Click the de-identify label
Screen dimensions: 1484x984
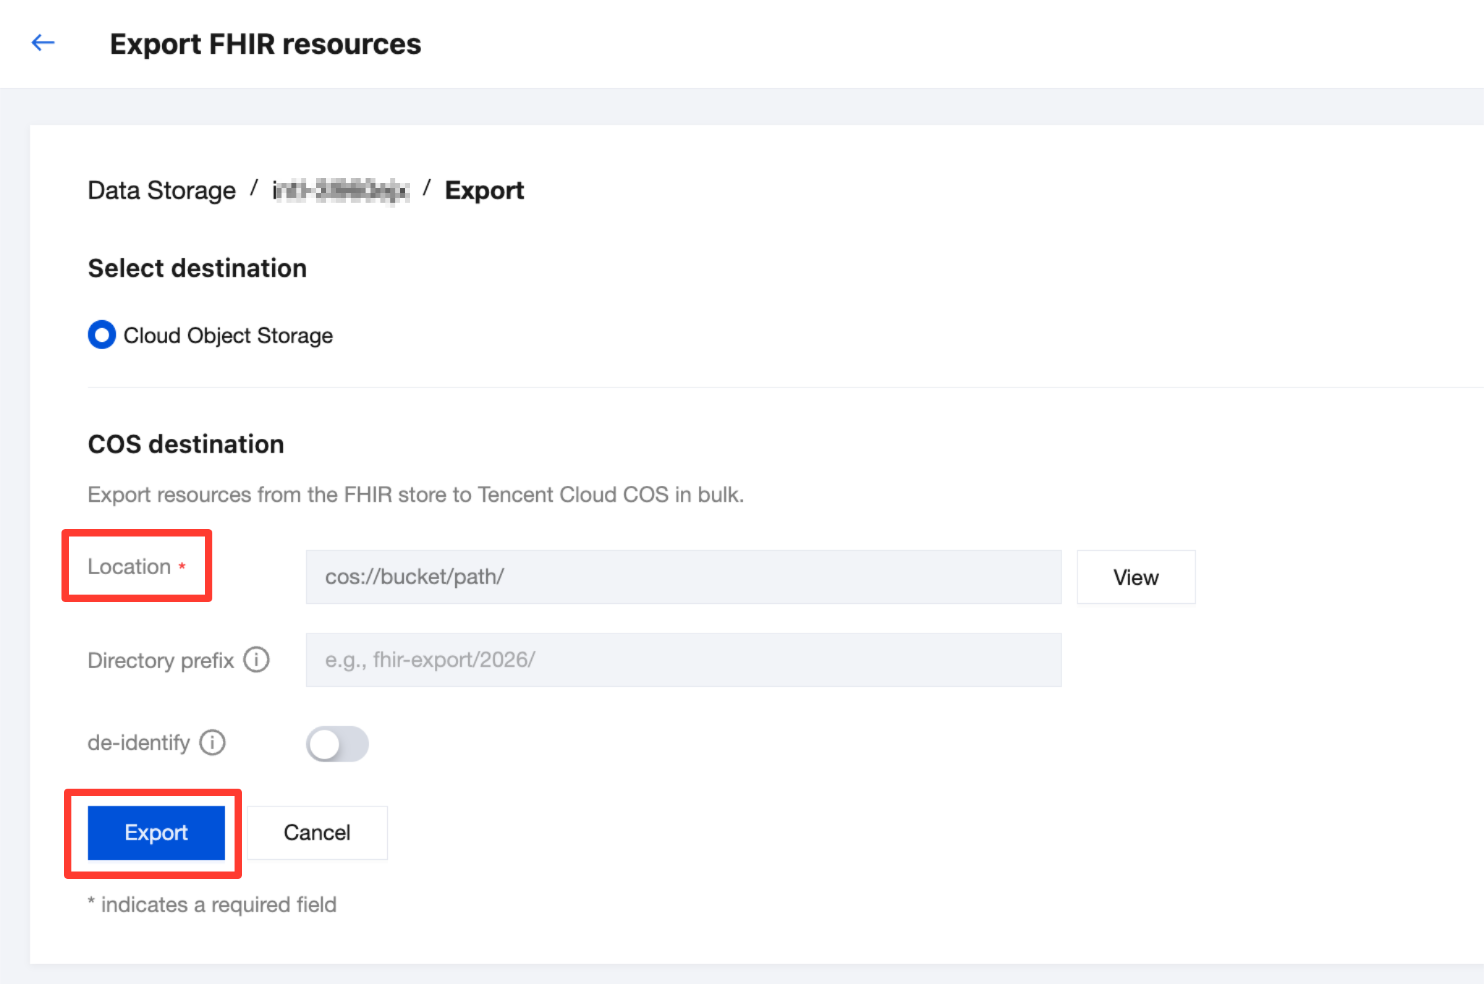139,743
